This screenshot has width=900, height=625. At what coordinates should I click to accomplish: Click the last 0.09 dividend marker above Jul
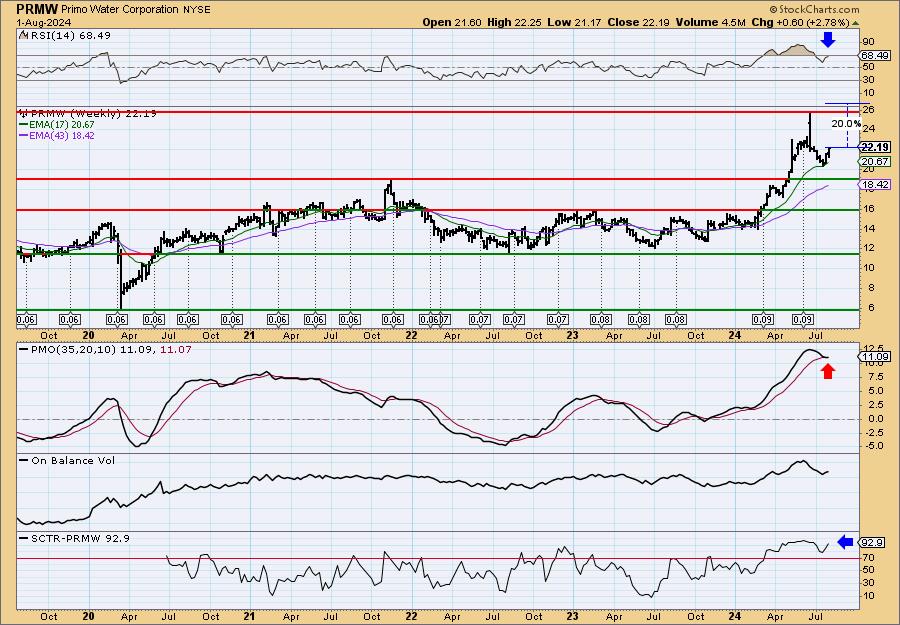click(x=803, y=320)
